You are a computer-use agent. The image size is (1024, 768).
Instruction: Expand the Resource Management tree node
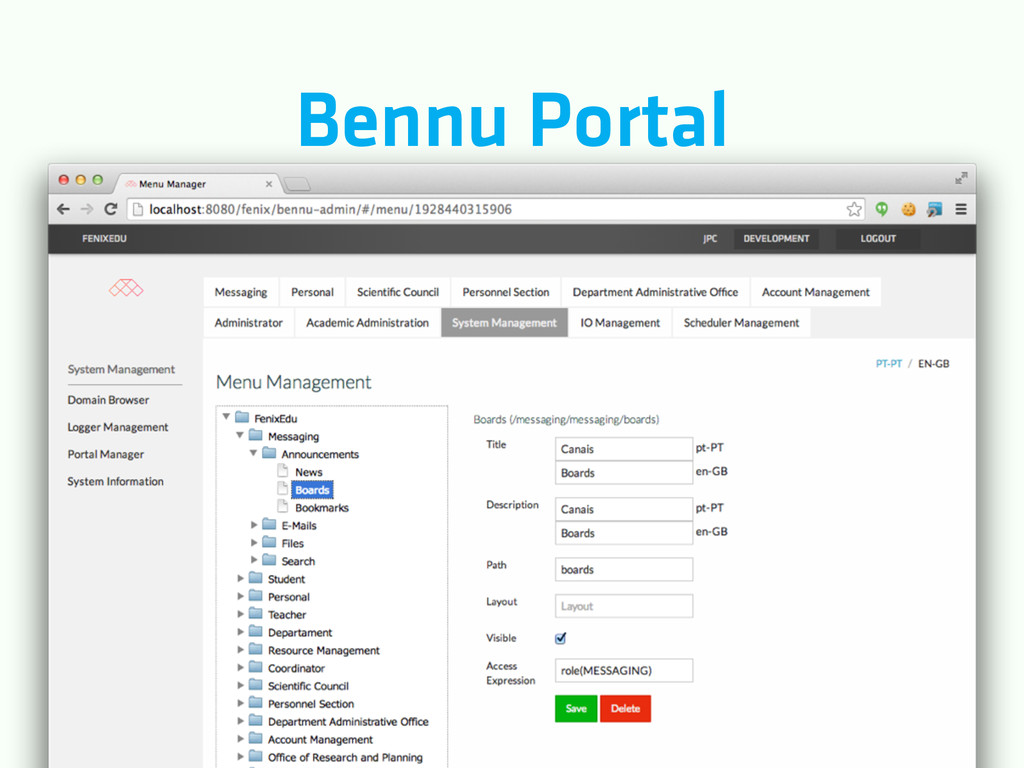tap(240, 649)
